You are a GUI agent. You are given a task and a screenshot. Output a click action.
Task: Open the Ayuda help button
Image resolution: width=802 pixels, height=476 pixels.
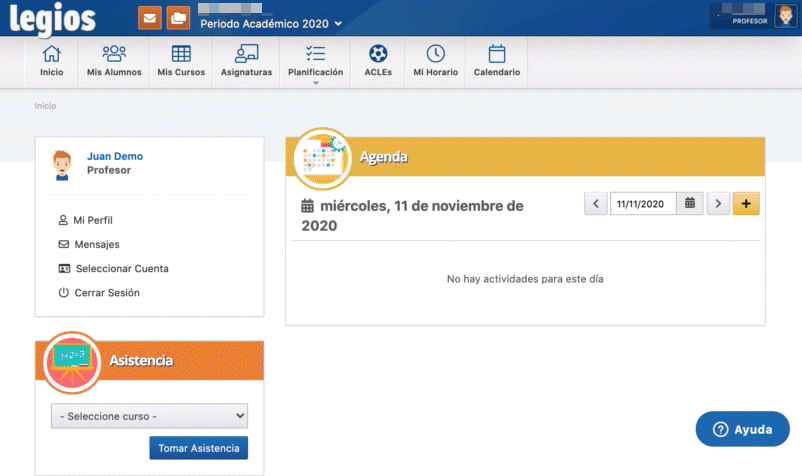[x=742, y=429]
